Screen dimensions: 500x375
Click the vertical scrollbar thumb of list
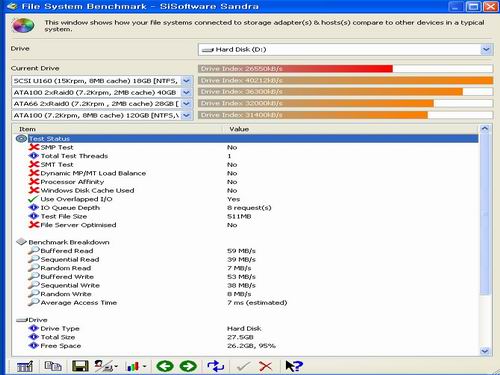(x=485, y=214)
